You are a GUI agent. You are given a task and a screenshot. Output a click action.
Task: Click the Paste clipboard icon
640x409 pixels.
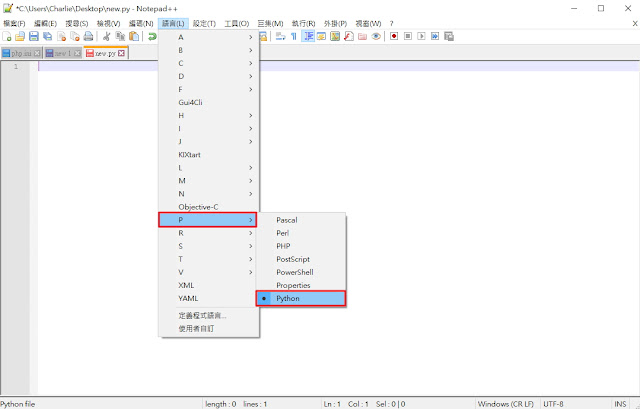134,36
